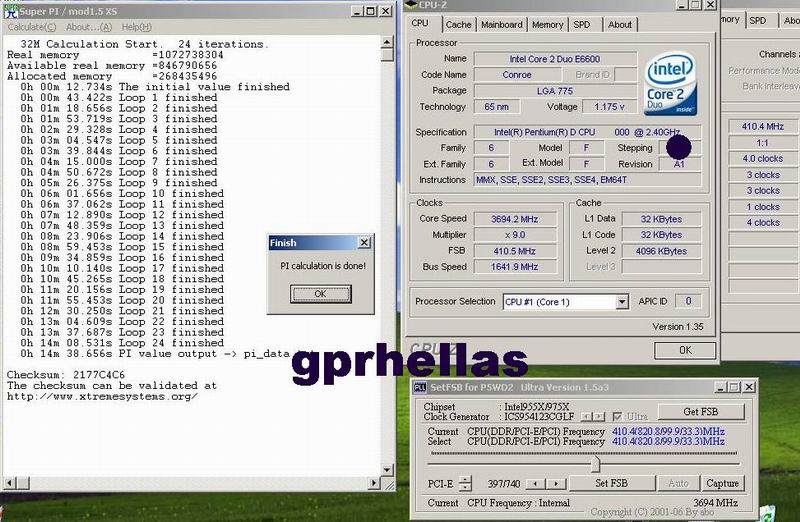The height and width of the screenshot is (522, 800).
Task: Click the SetFSB title bar PLL icon
Action: [420, 388]
